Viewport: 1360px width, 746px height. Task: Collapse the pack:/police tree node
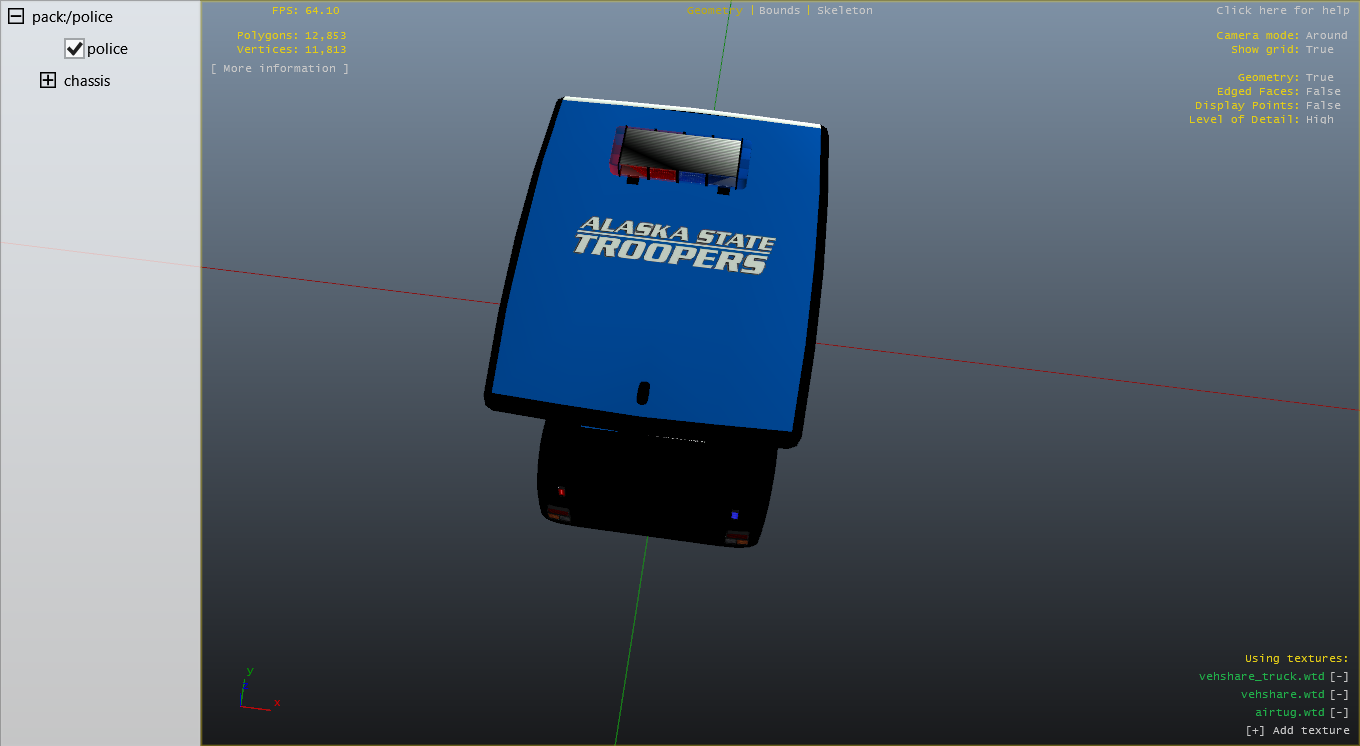tap(16, 17)
